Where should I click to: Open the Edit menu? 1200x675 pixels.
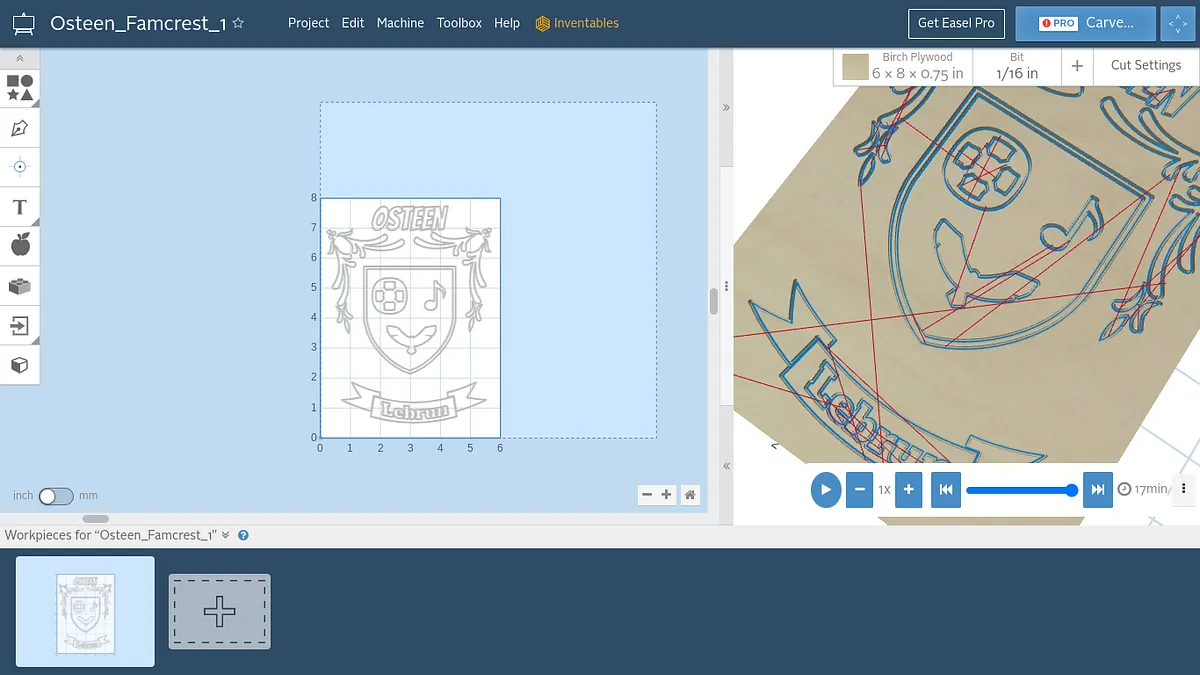tap(353, 23)
